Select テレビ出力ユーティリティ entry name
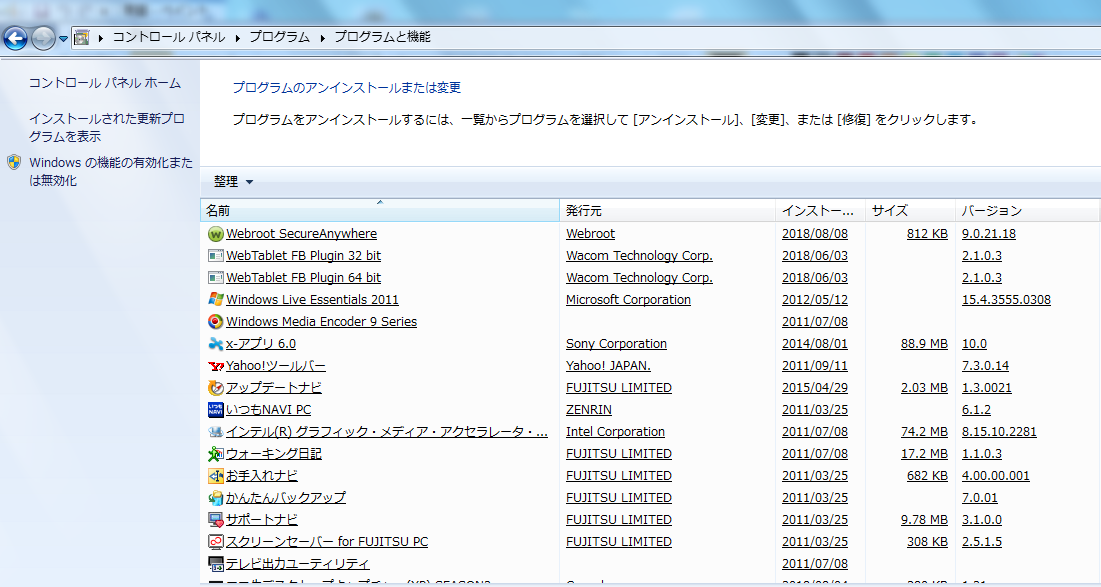The width and height of the screenshot is (1101, 587). (x=298, y=564)
